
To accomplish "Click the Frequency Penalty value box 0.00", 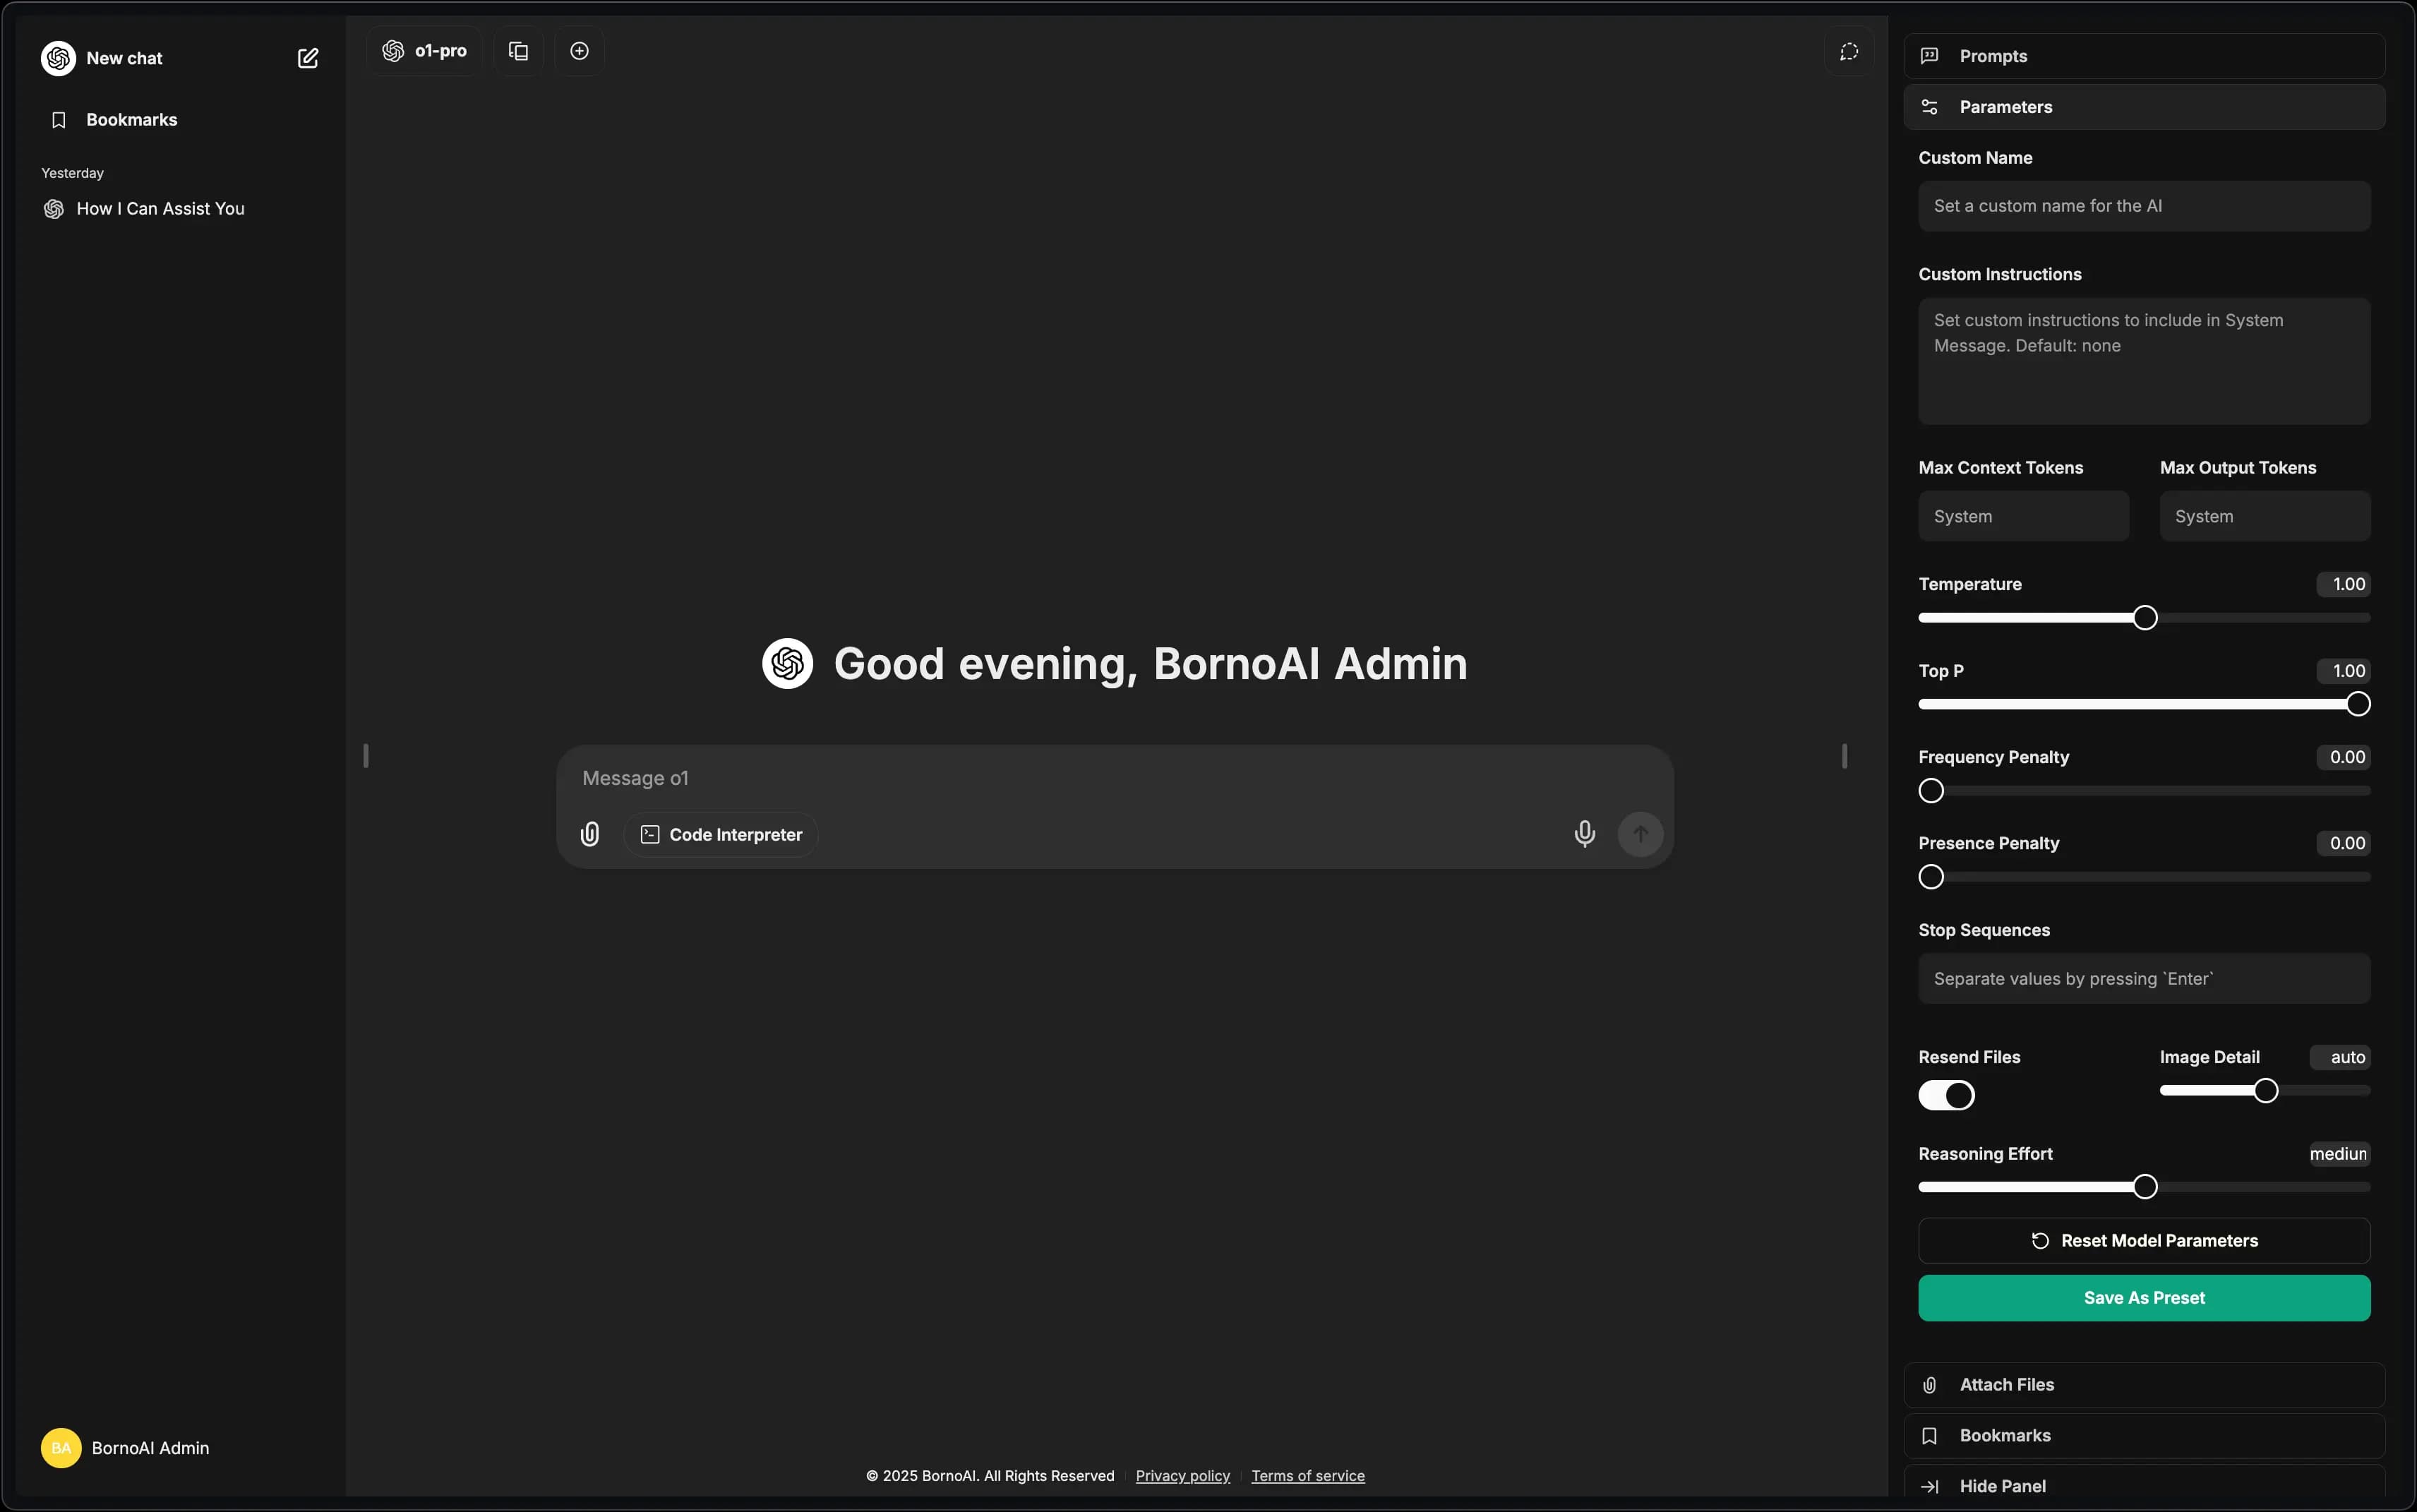I will (x=2343, y=757).
